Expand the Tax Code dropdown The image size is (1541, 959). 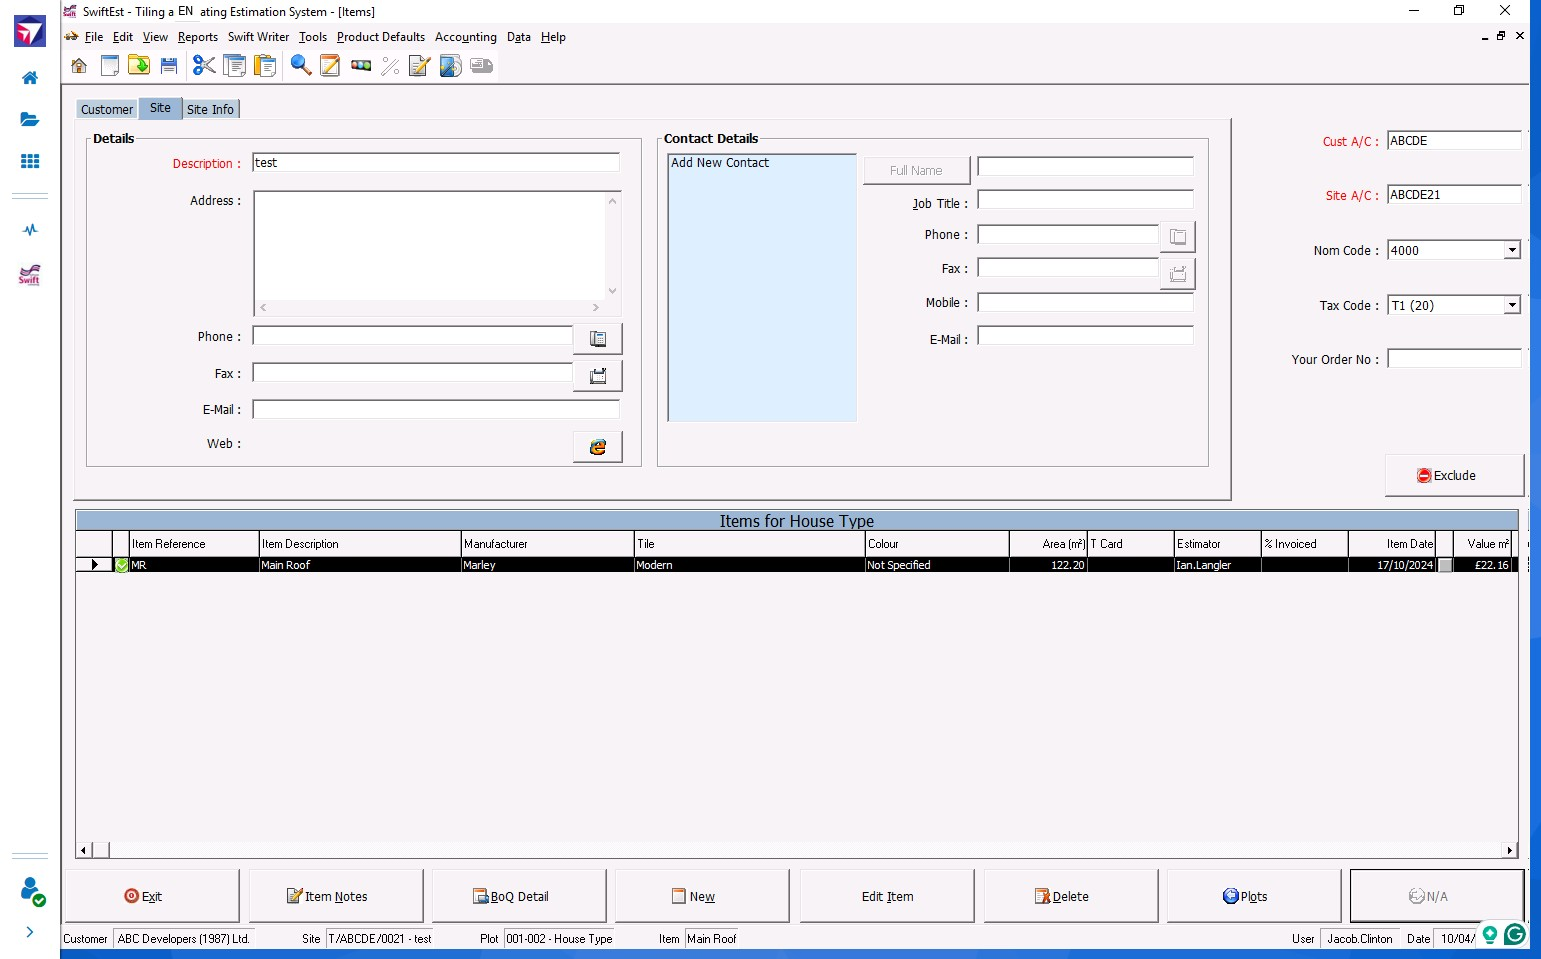1512,305
